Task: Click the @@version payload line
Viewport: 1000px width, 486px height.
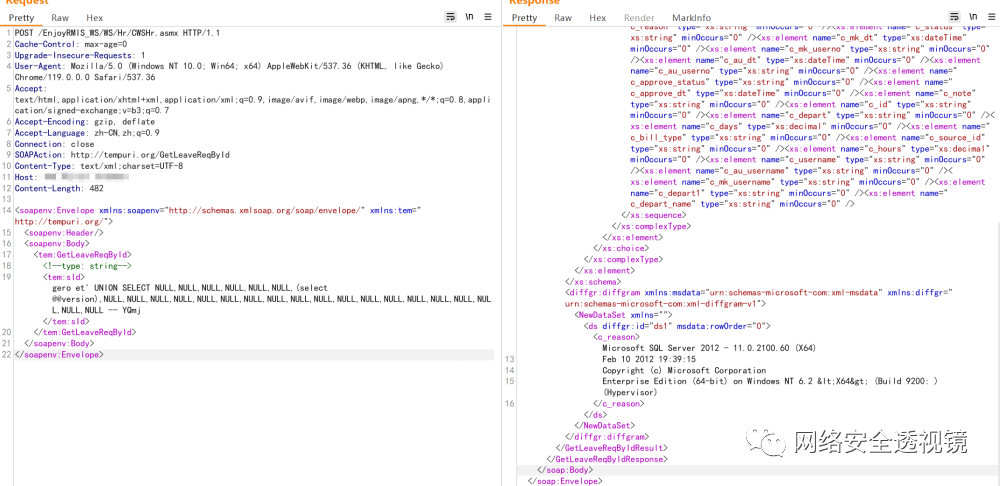Action: click(x=271, y=298)
